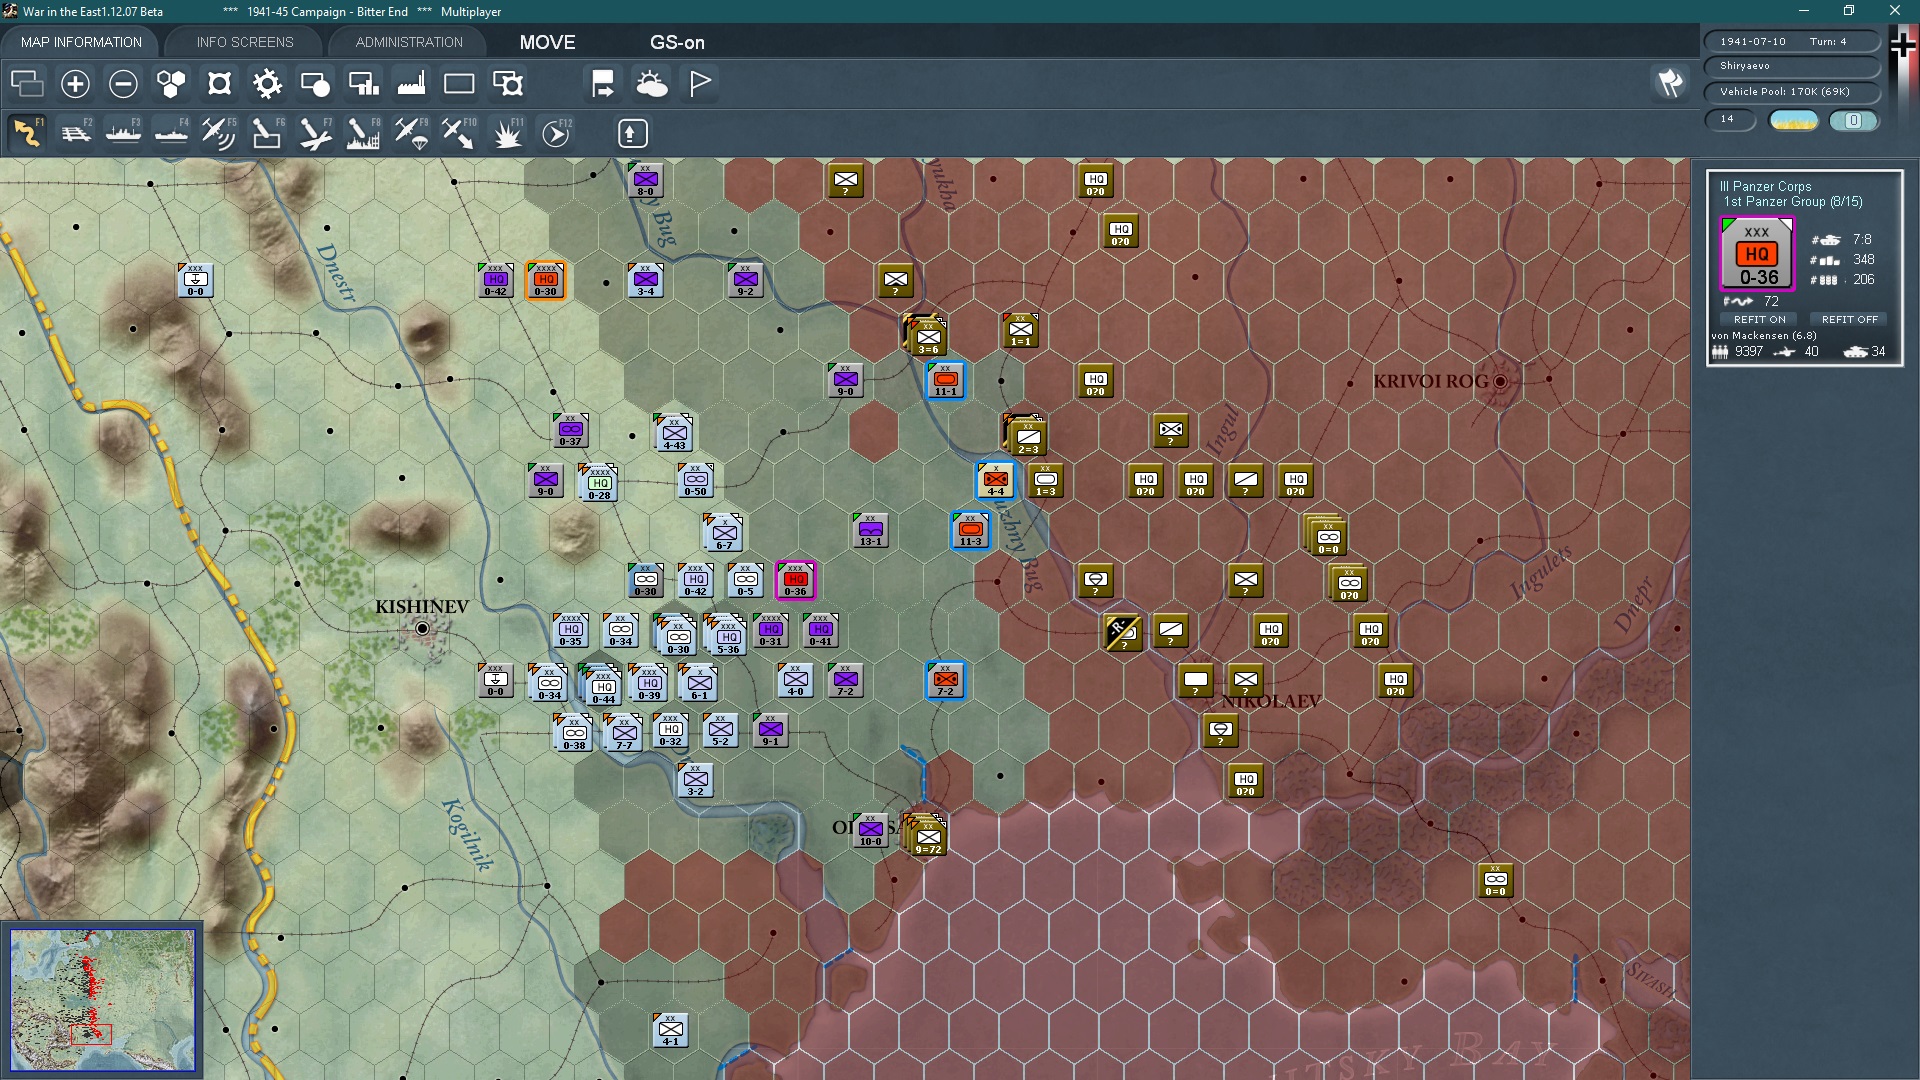
Task: Click the upward arrow box icon
Action: click(x=632, y=133)
